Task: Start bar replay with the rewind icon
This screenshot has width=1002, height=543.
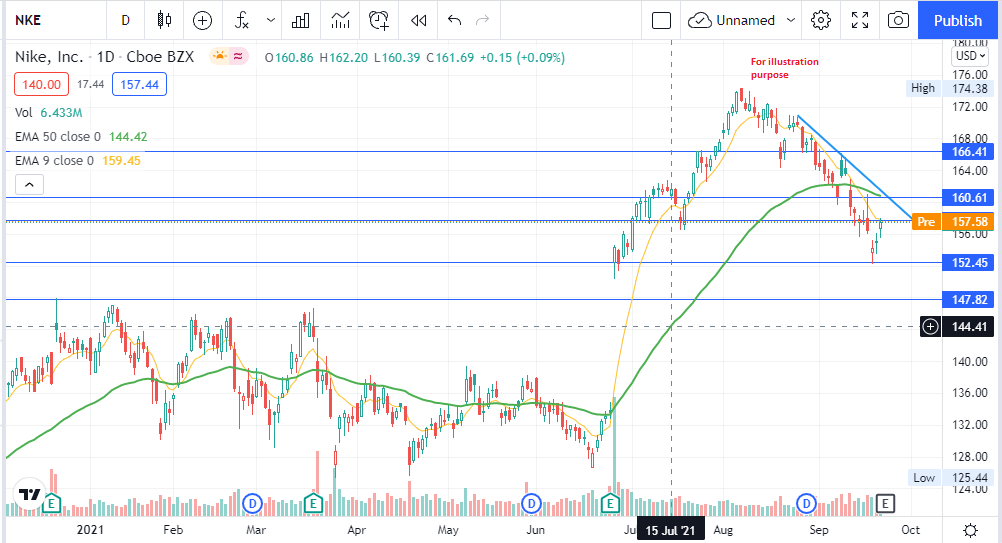Action: (419, 20)
